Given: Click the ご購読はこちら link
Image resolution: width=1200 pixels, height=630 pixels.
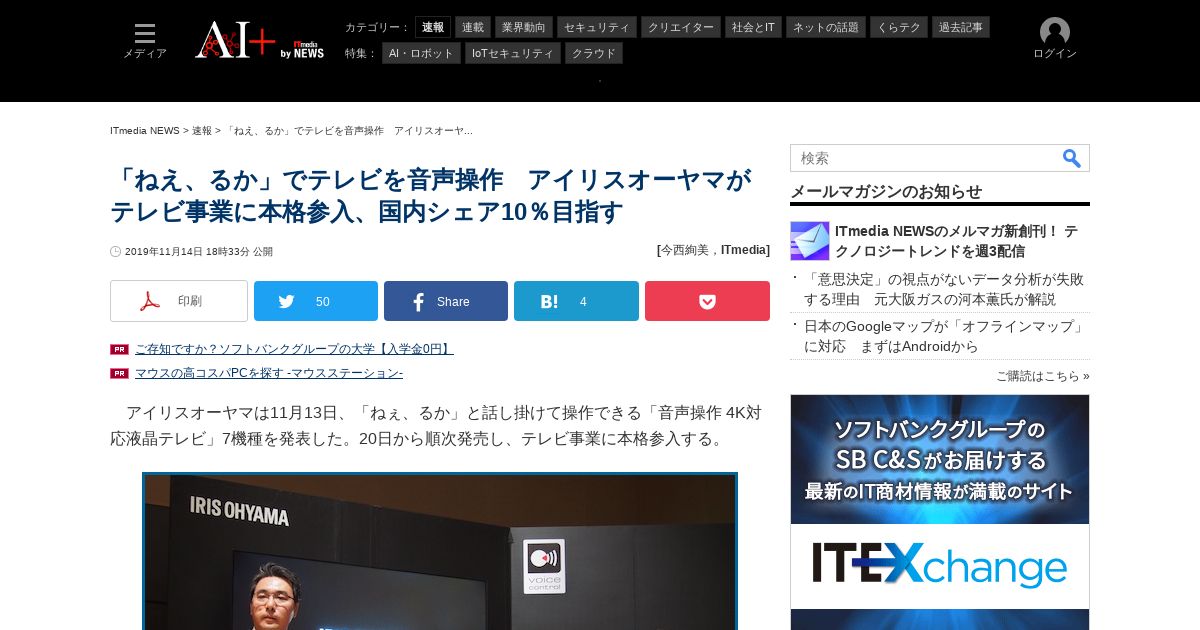Looking at the screenshot, I should pos(1042,376).
